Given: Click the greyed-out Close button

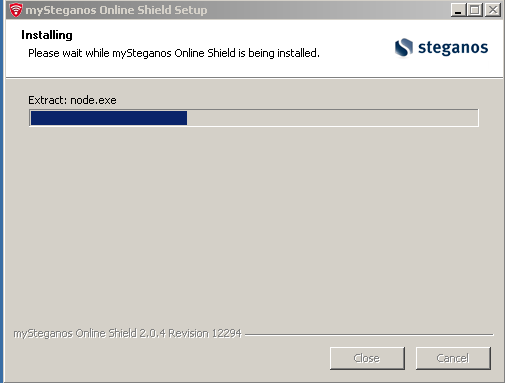Looking at the screenshot, I should (367, 358).
